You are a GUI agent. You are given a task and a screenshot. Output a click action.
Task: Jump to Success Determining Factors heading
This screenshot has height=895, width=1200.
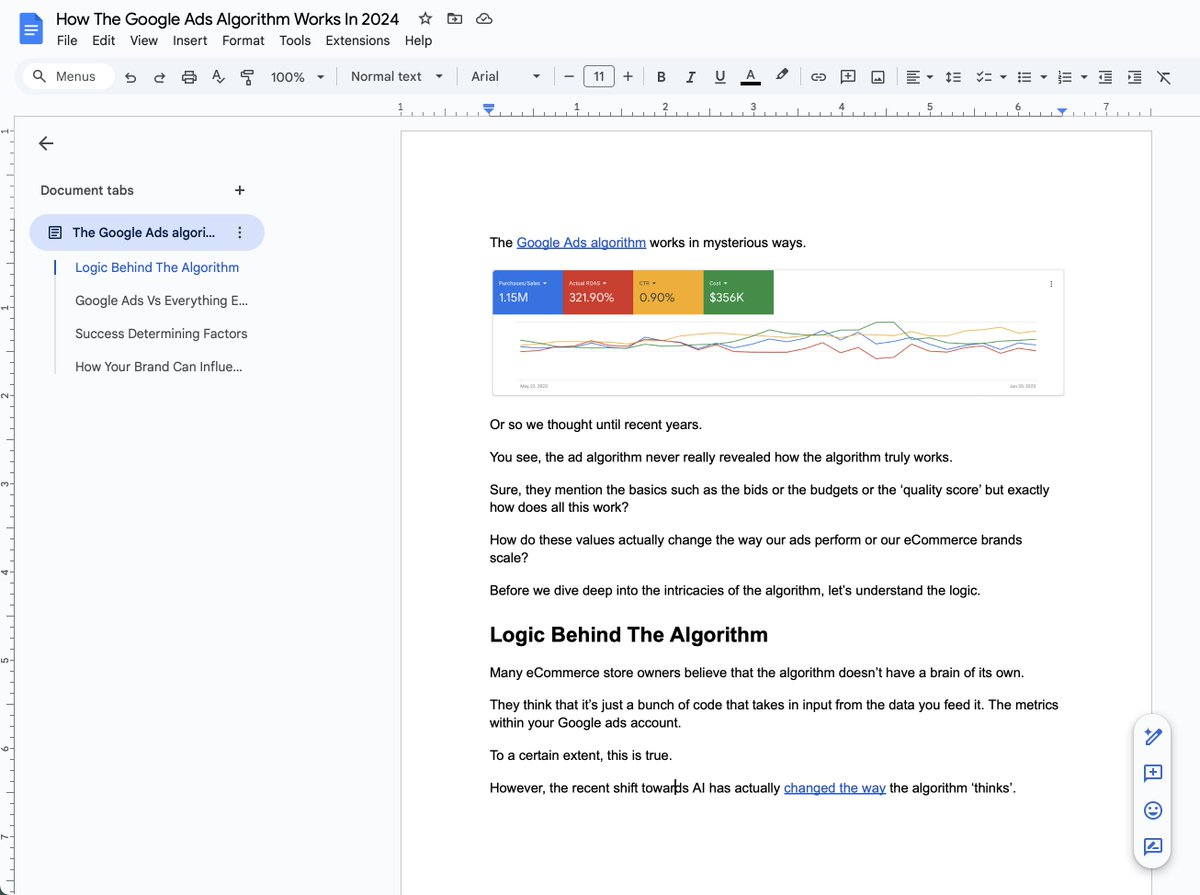tap(161, 334)
